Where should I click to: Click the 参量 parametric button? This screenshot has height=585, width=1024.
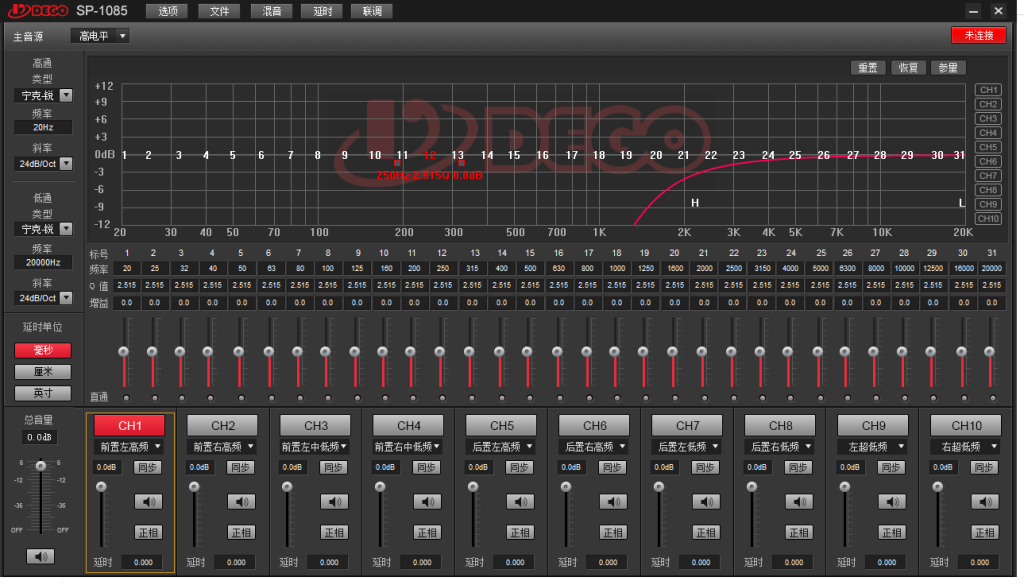coord(948,67)
